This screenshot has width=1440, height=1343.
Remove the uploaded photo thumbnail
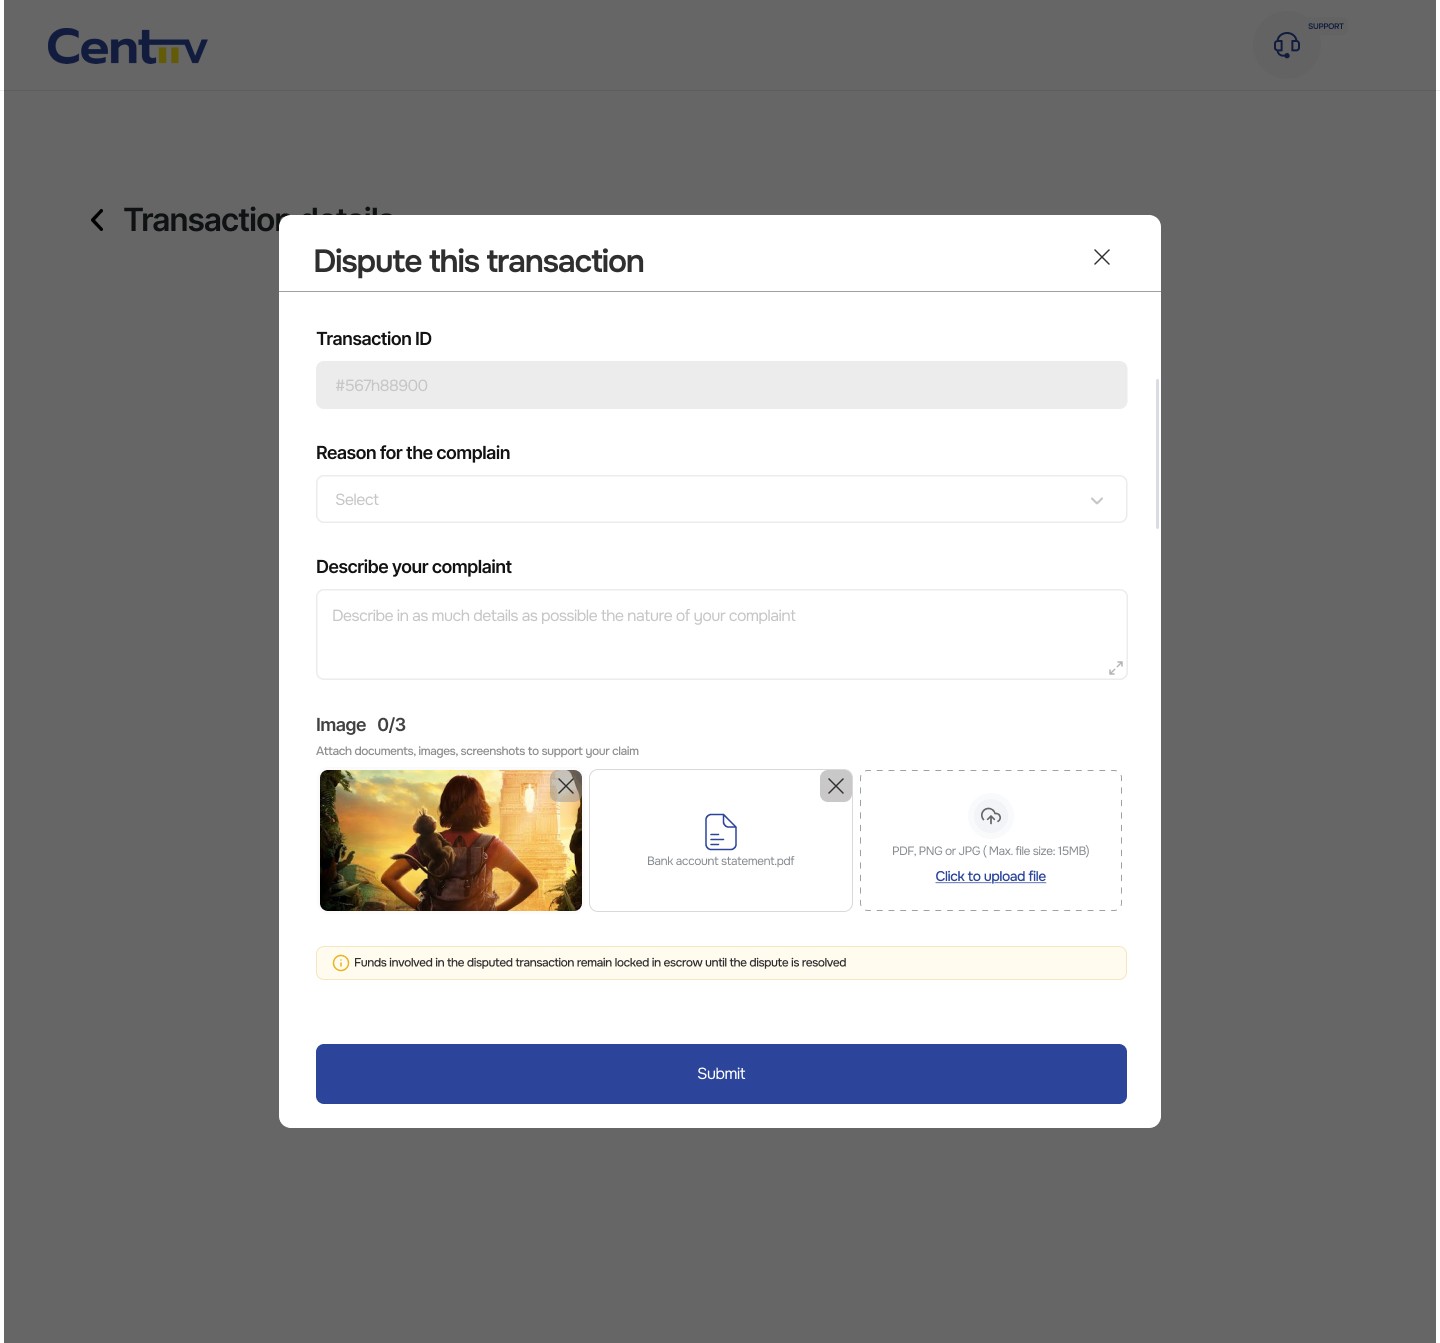(566, 786)
